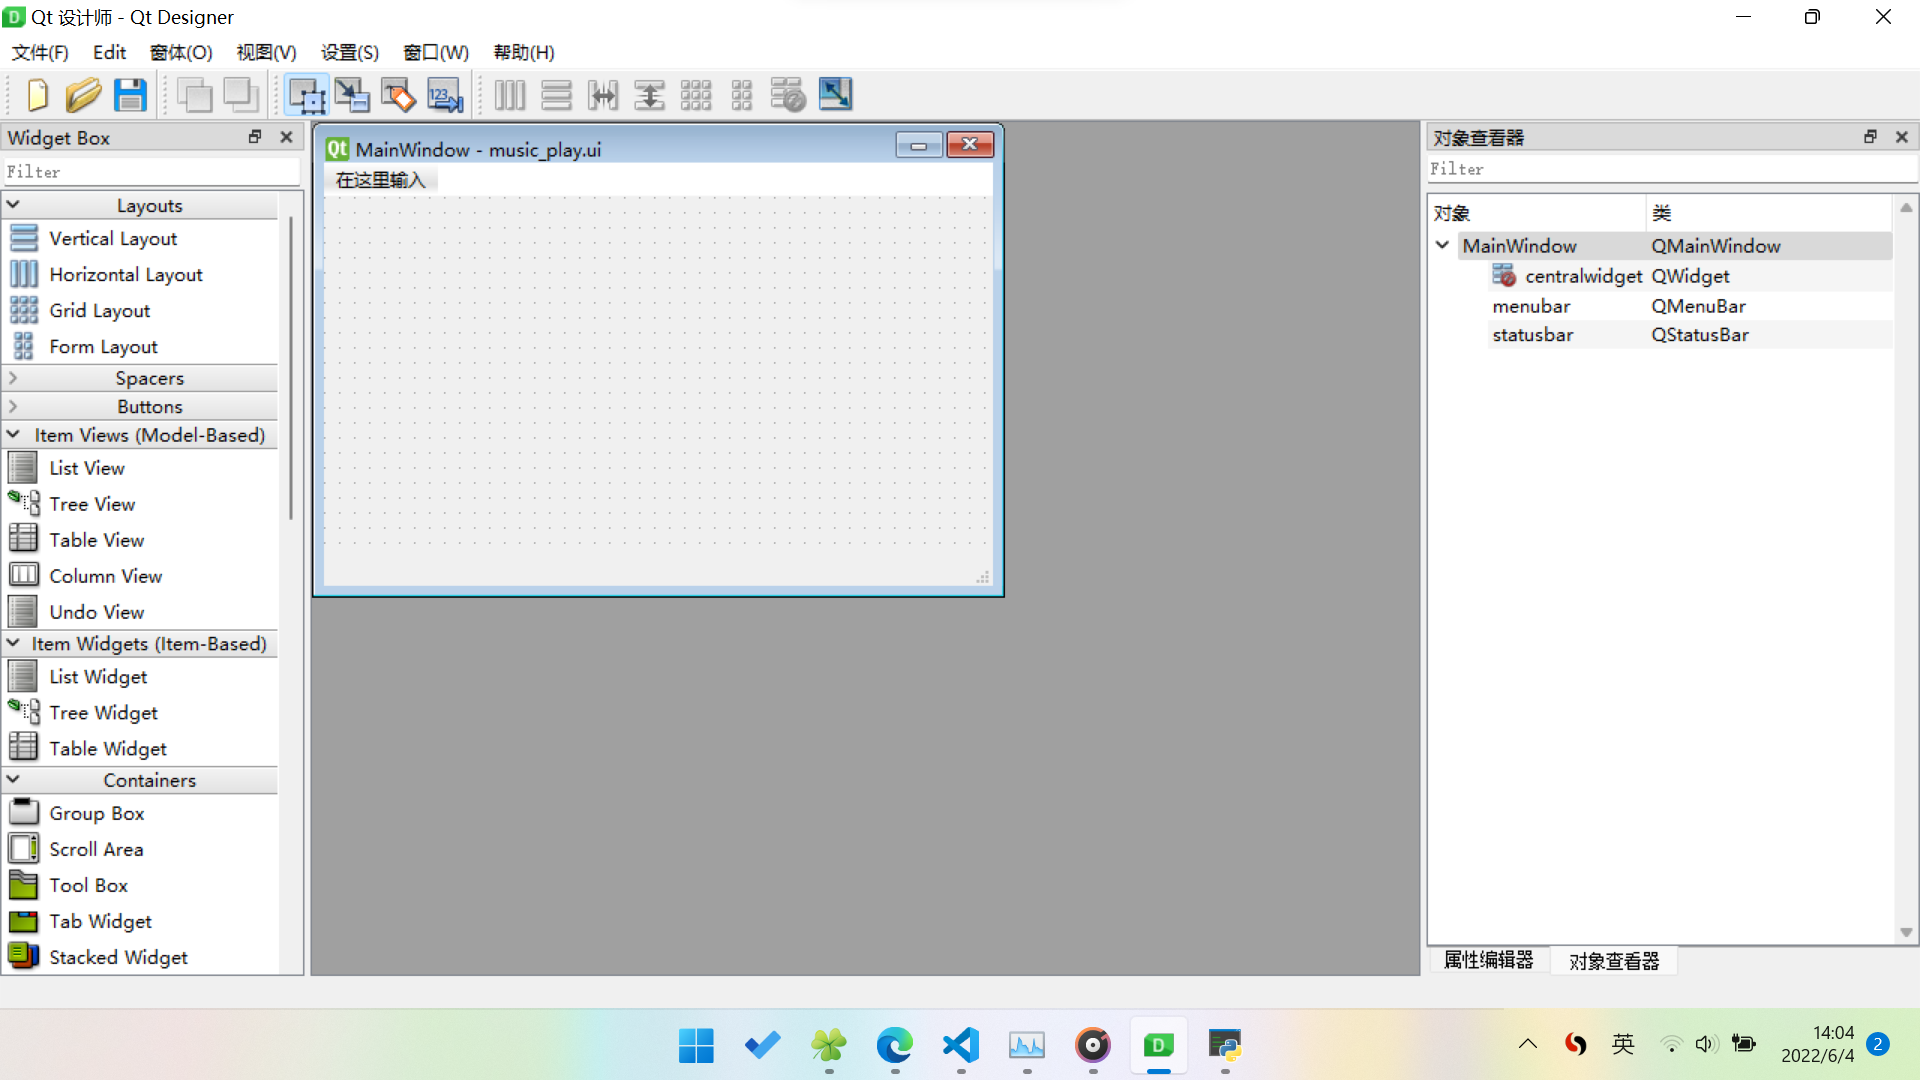This screenshot has height=1080, width=1920.
Task: Activate Edit Widgets mode icon
Action: (x=306, y=95)
